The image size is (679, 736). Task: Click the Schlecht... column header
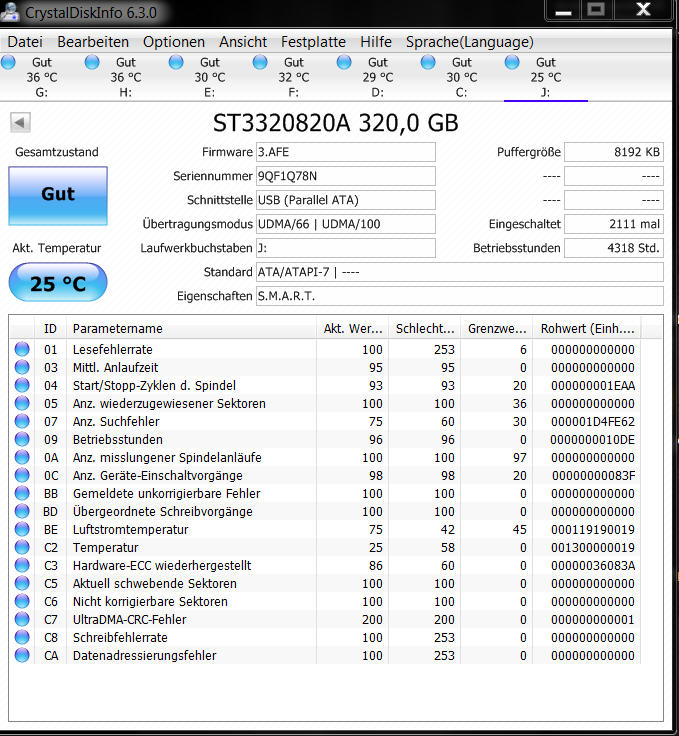(425, 329)
